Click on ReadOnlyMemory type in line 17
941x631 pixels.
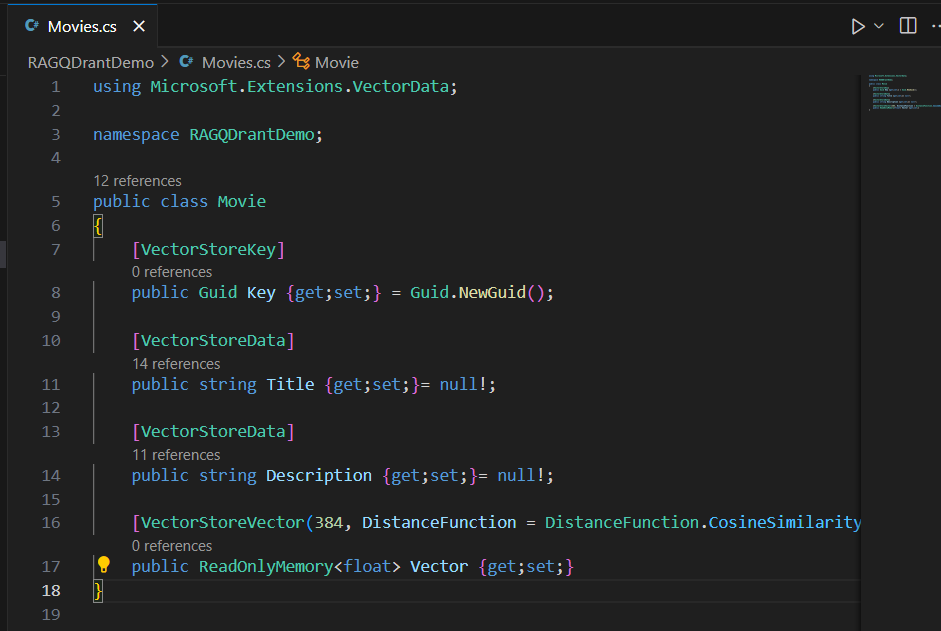point(265,567)
